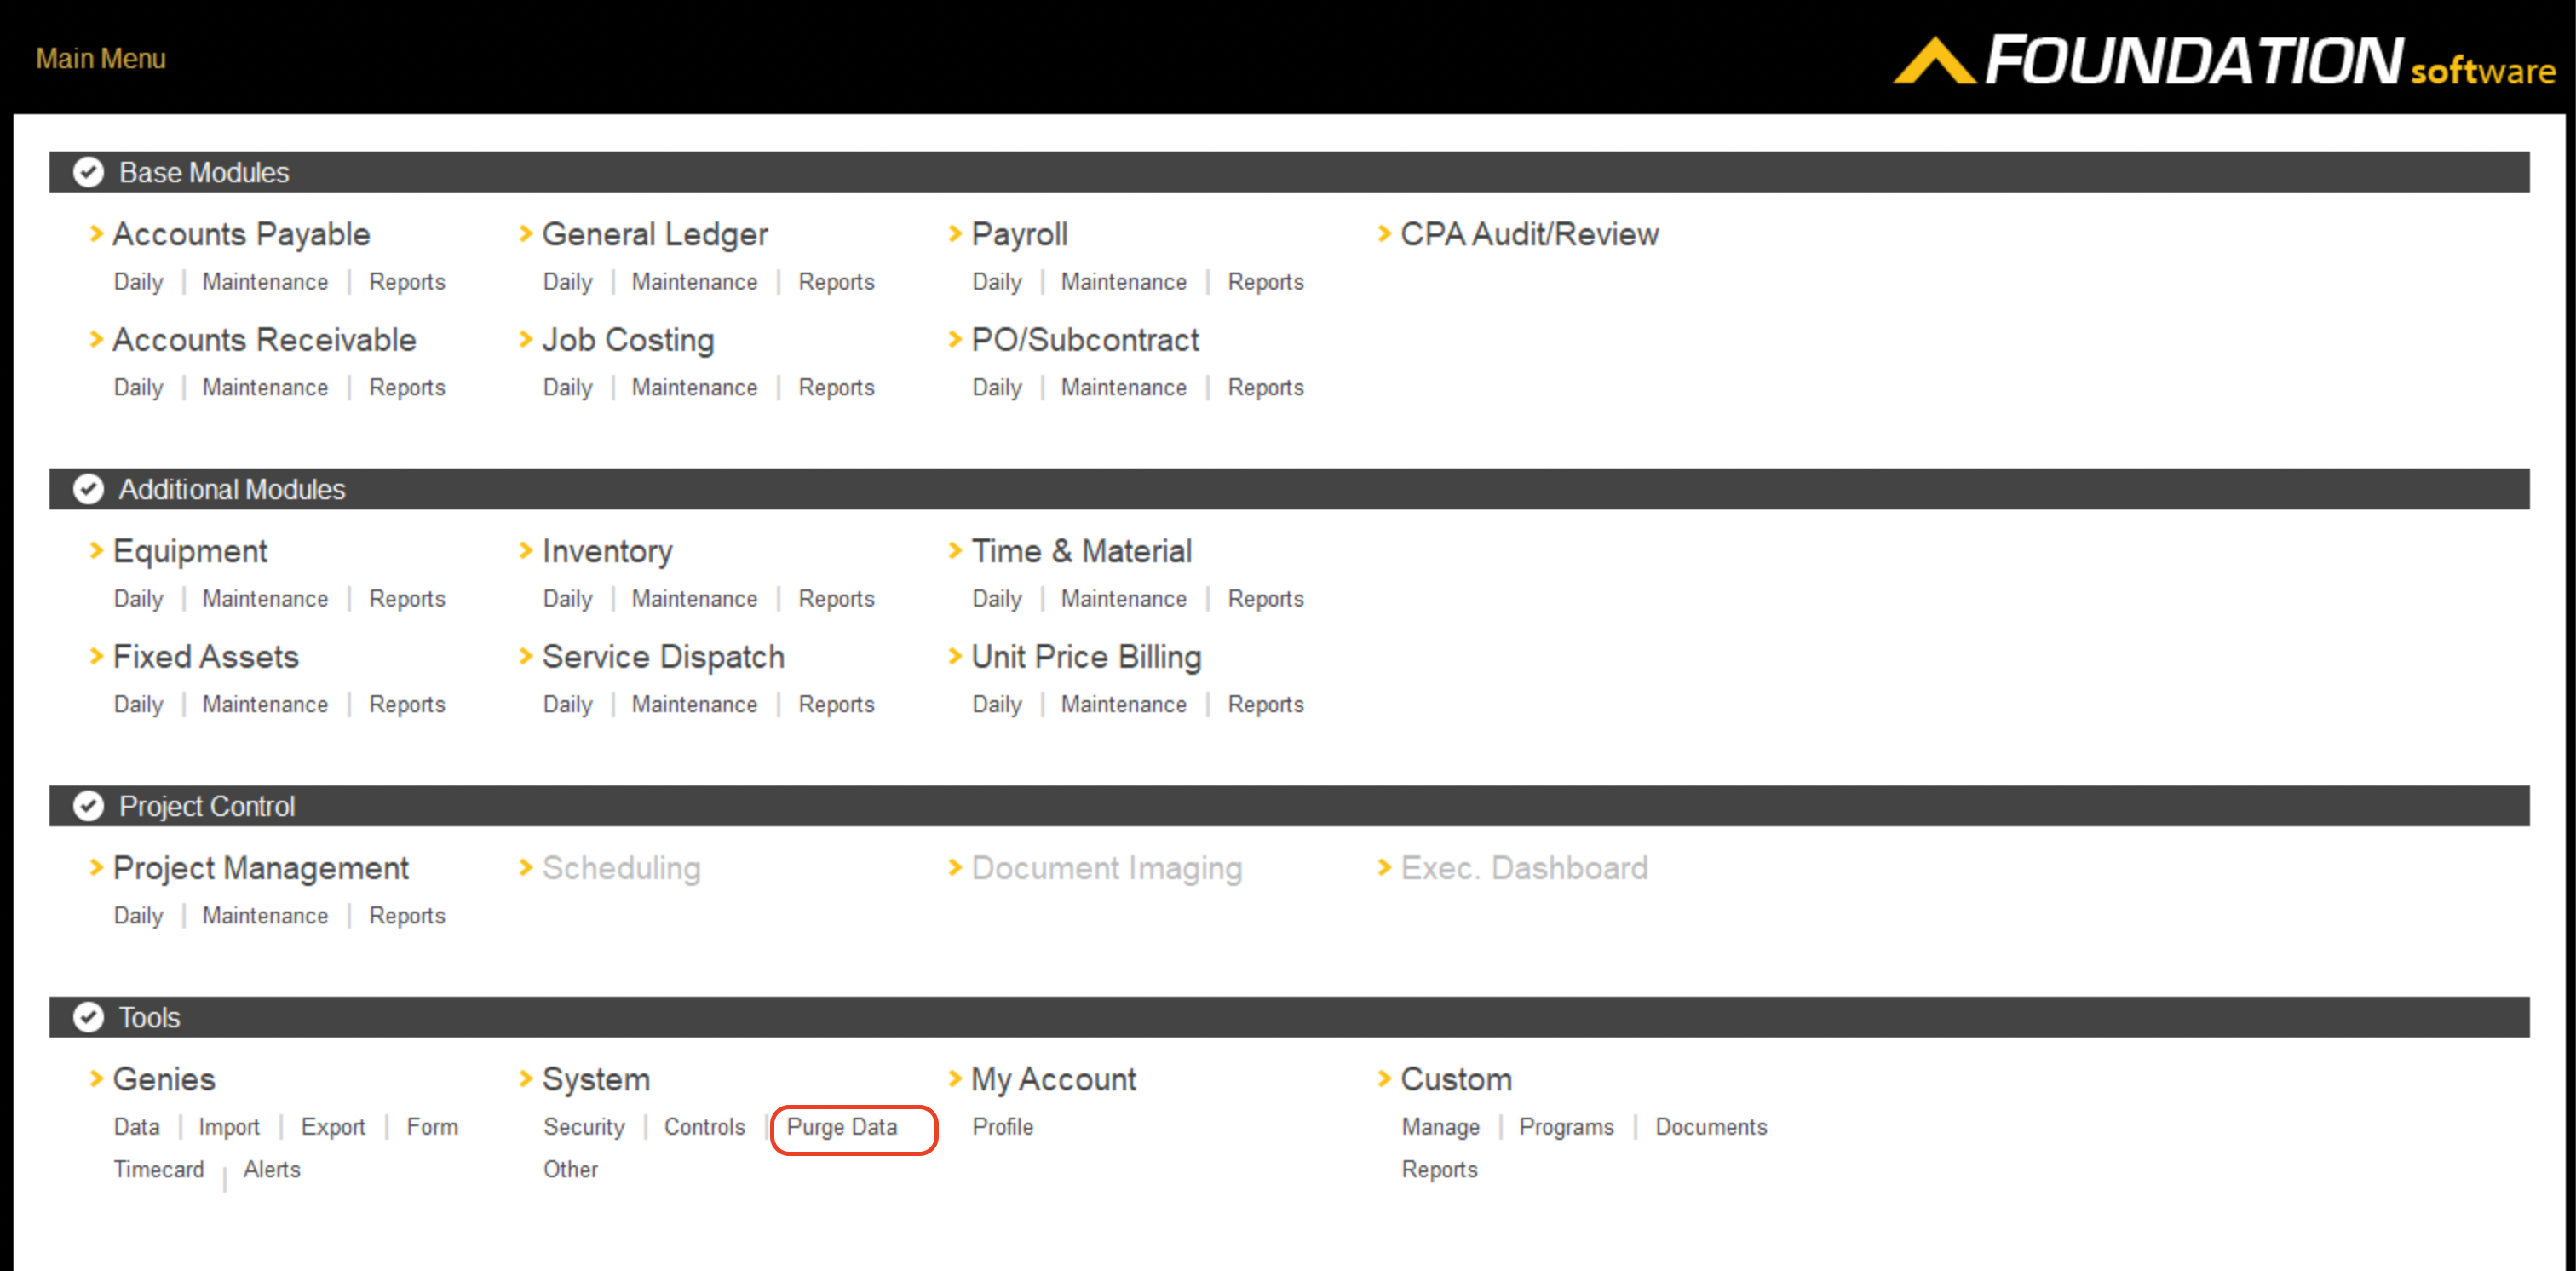The image size is (2576, 1271).
Task: Open Fixed Assets module
Action: point(206,657)
